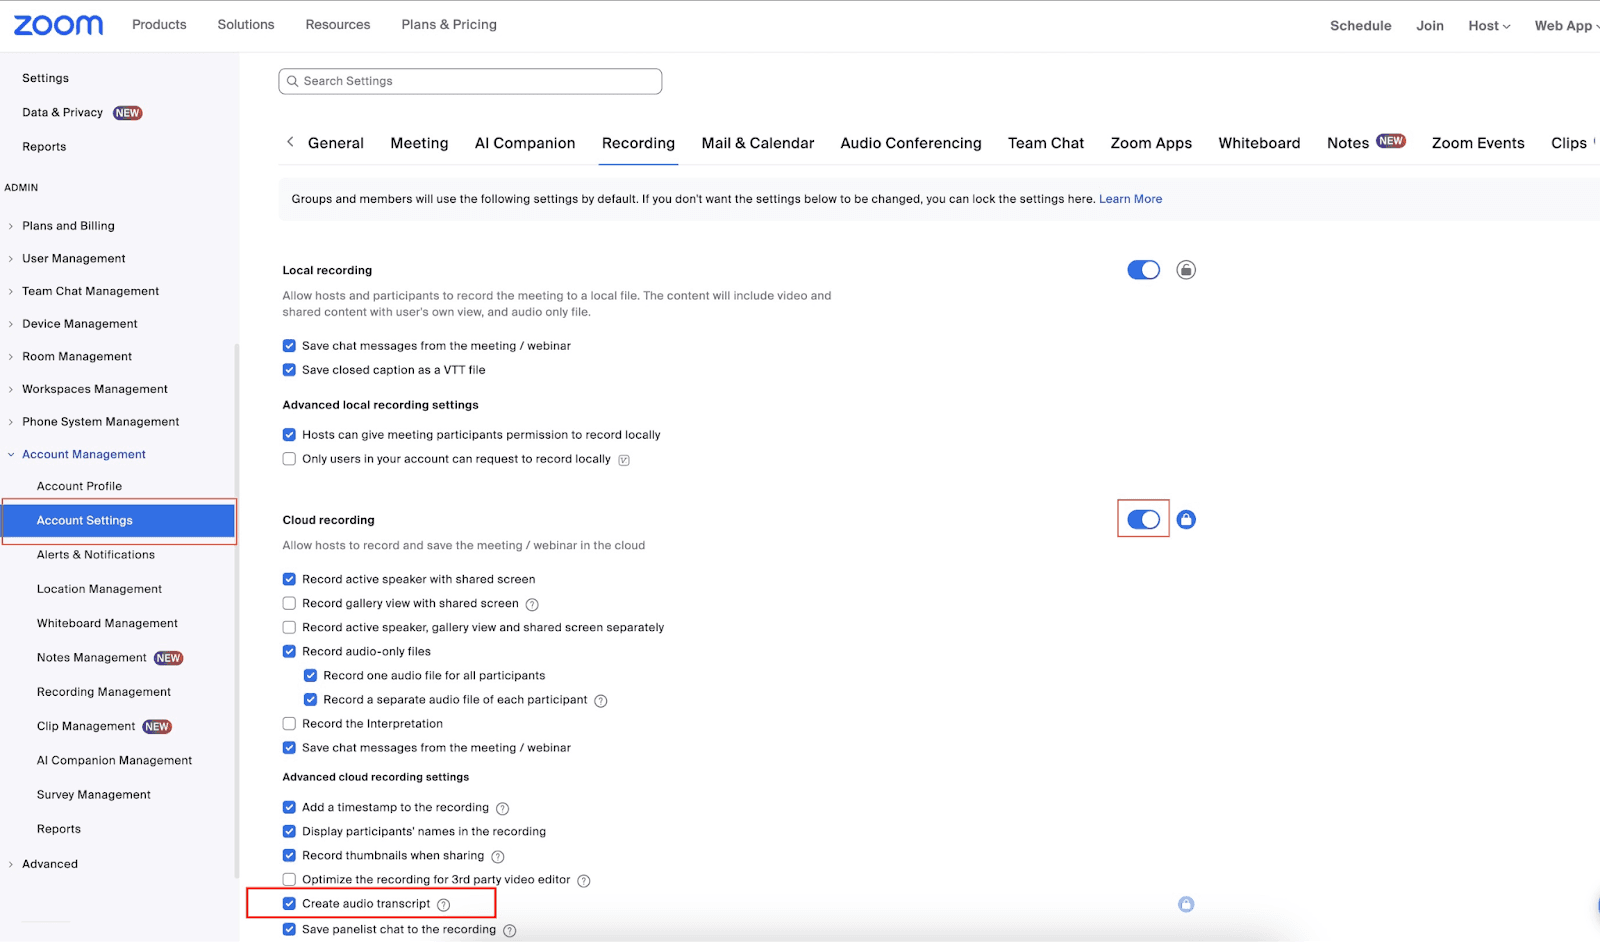Expand the Advanced section
Image resolution: width=1600 pixels, height=942 pixels.
coord(49,864)
